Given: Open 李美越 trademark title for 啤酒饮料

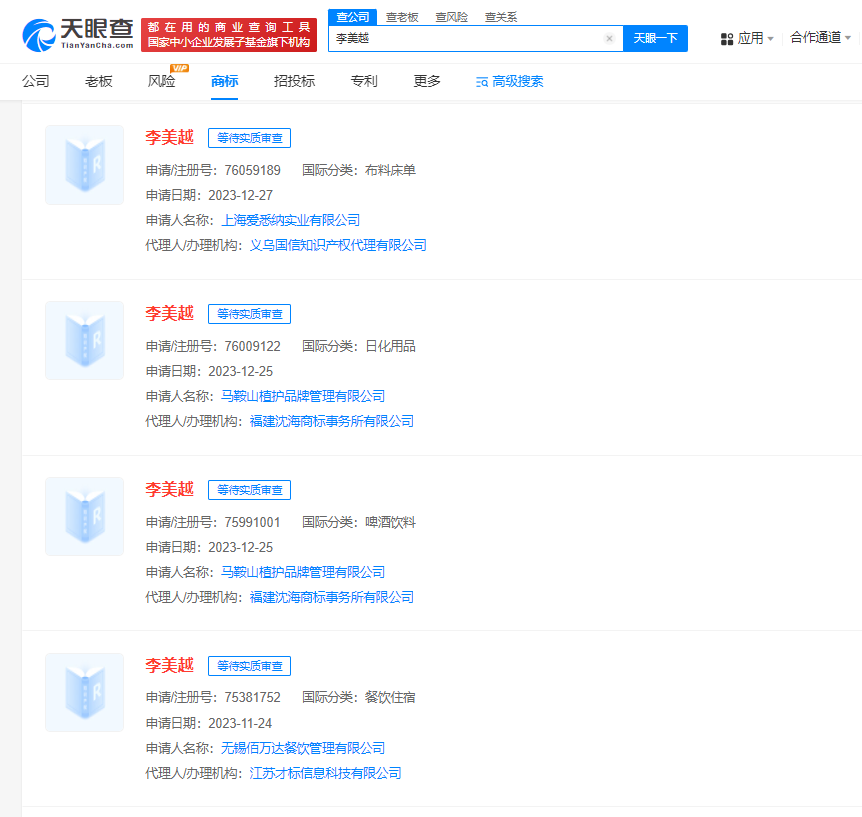Looking at the screenshot, I should pos(169,489).
